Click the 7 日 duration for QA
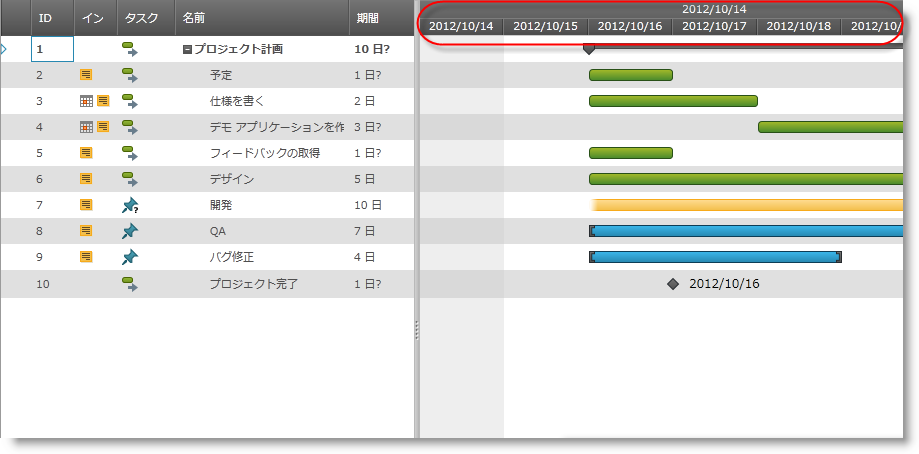 (x=365, y=231)
